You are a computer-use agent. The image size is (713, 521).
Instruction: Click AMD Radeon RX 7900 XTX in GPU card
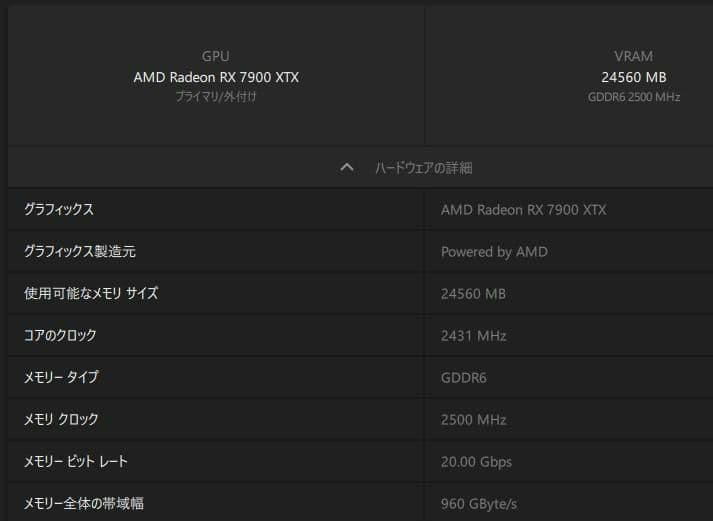coord(216,77)
